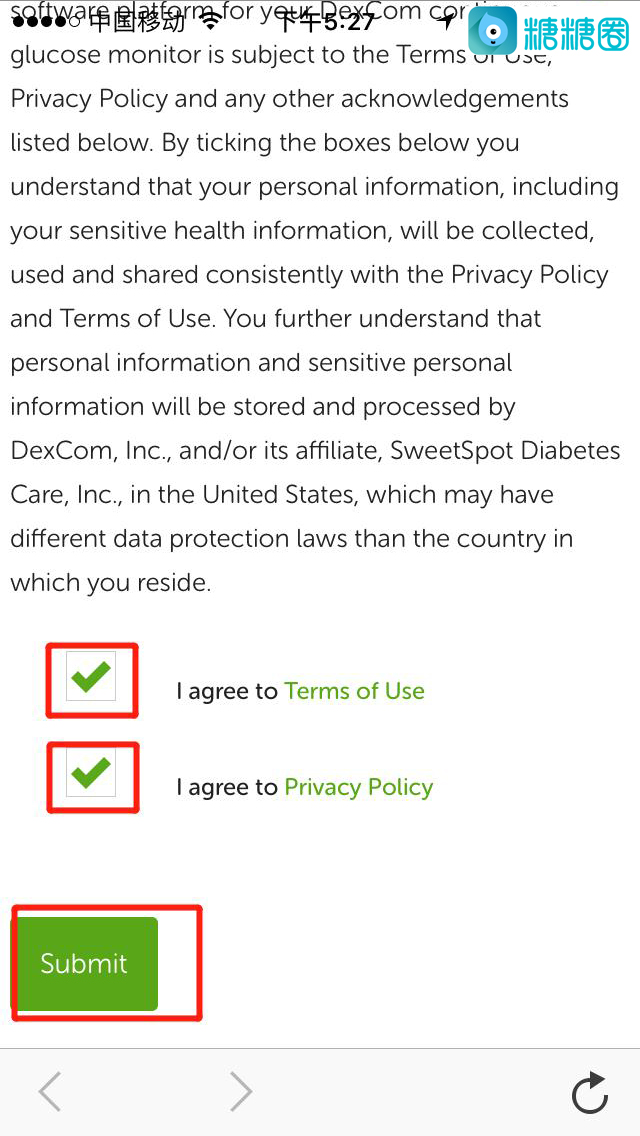Toggle the Privacy Policy agreement checkbox
Screen dimensions: 640x1136
click(91, 775)
